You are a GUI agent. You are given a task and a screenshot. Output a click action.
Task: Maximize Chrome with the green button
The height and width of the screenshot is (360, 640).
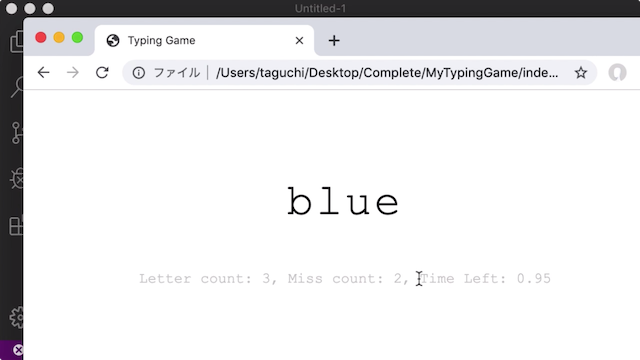coord(78,38)
